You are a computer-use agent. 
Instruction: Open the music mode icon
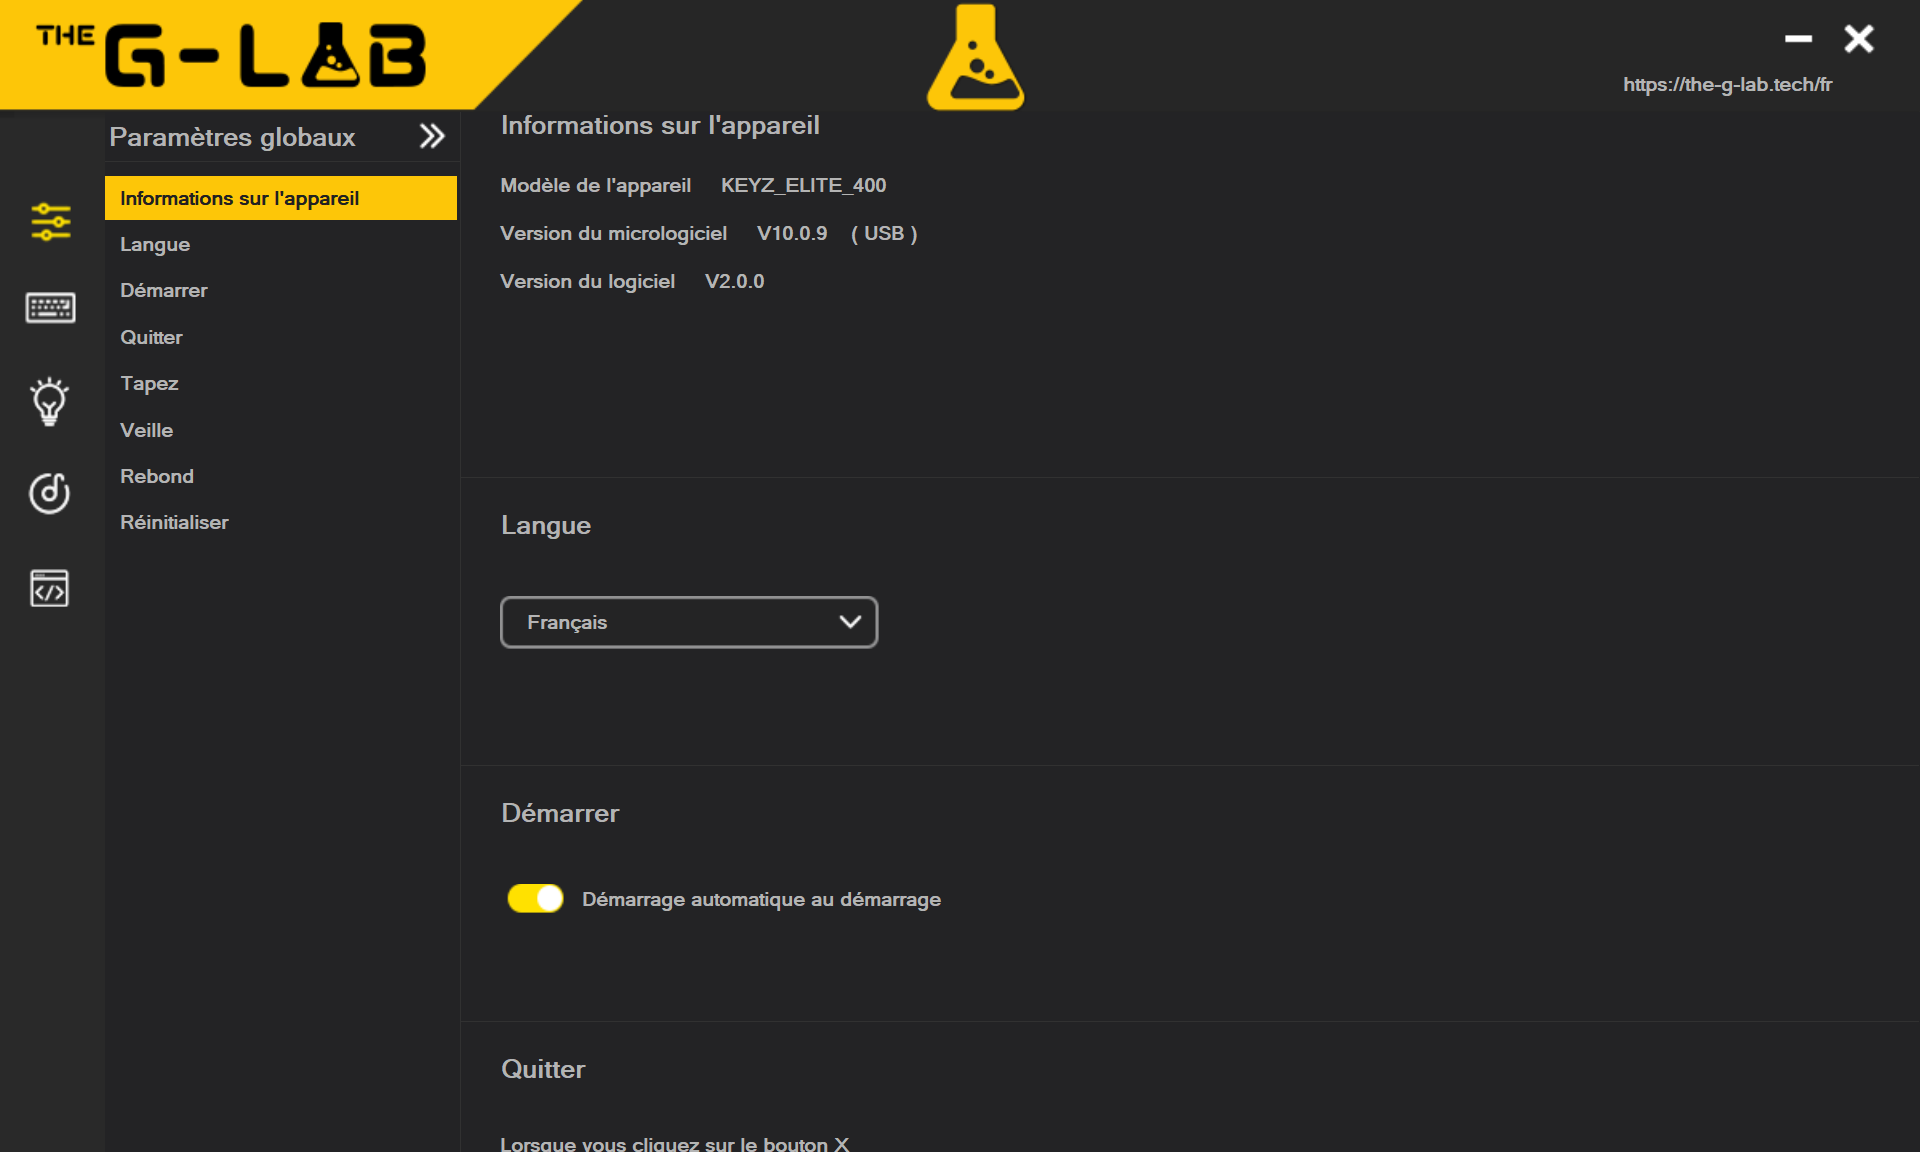pyautogui.click(x=49, y=493)
